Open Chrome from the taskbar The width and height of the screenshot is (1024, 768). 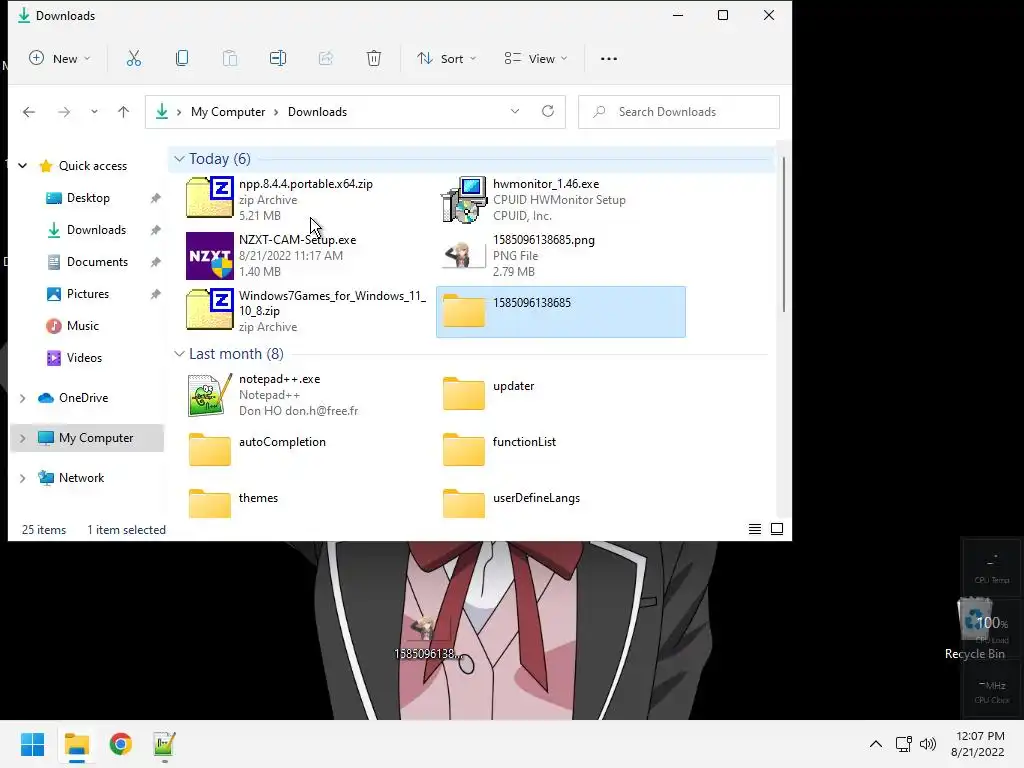point(121,744)
